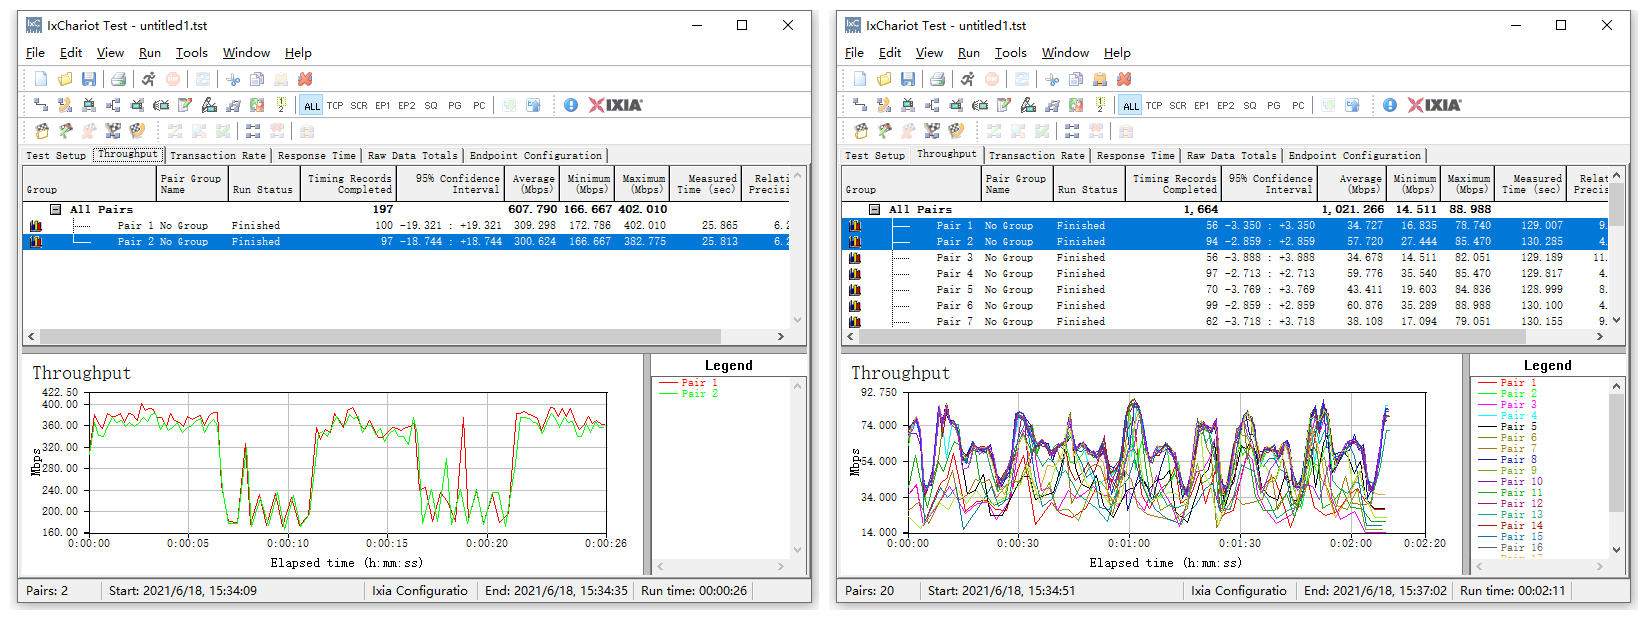Open the Test Setup tab in the left window
The width and height of the screenshot is (1648, 620).
pyautogui.click(x=56, y=155)
